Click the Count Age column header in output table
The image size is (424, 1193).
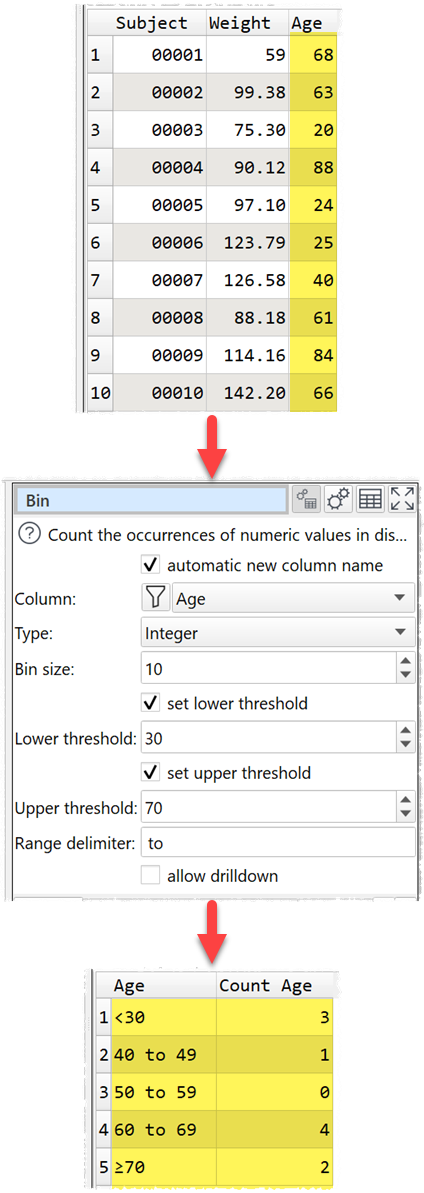(x=274, y=986)
